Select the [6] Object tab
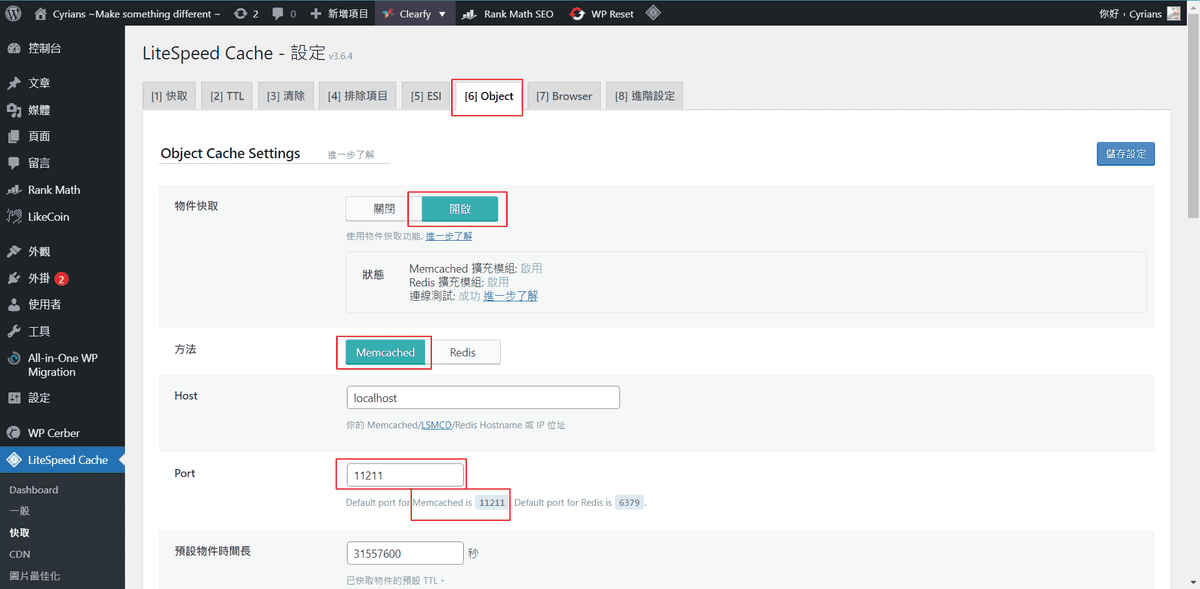Image resolution: width=1200 pixels, height=589 pixels. (489, 96)
